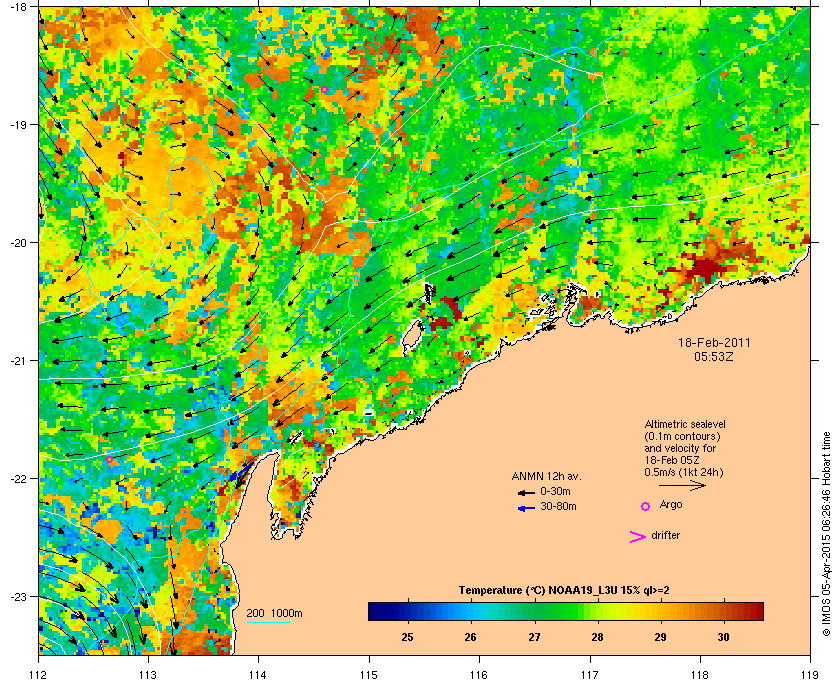Click the drifter legend label
The height and width of the screenshot is (680, 840).
[665, 535]
